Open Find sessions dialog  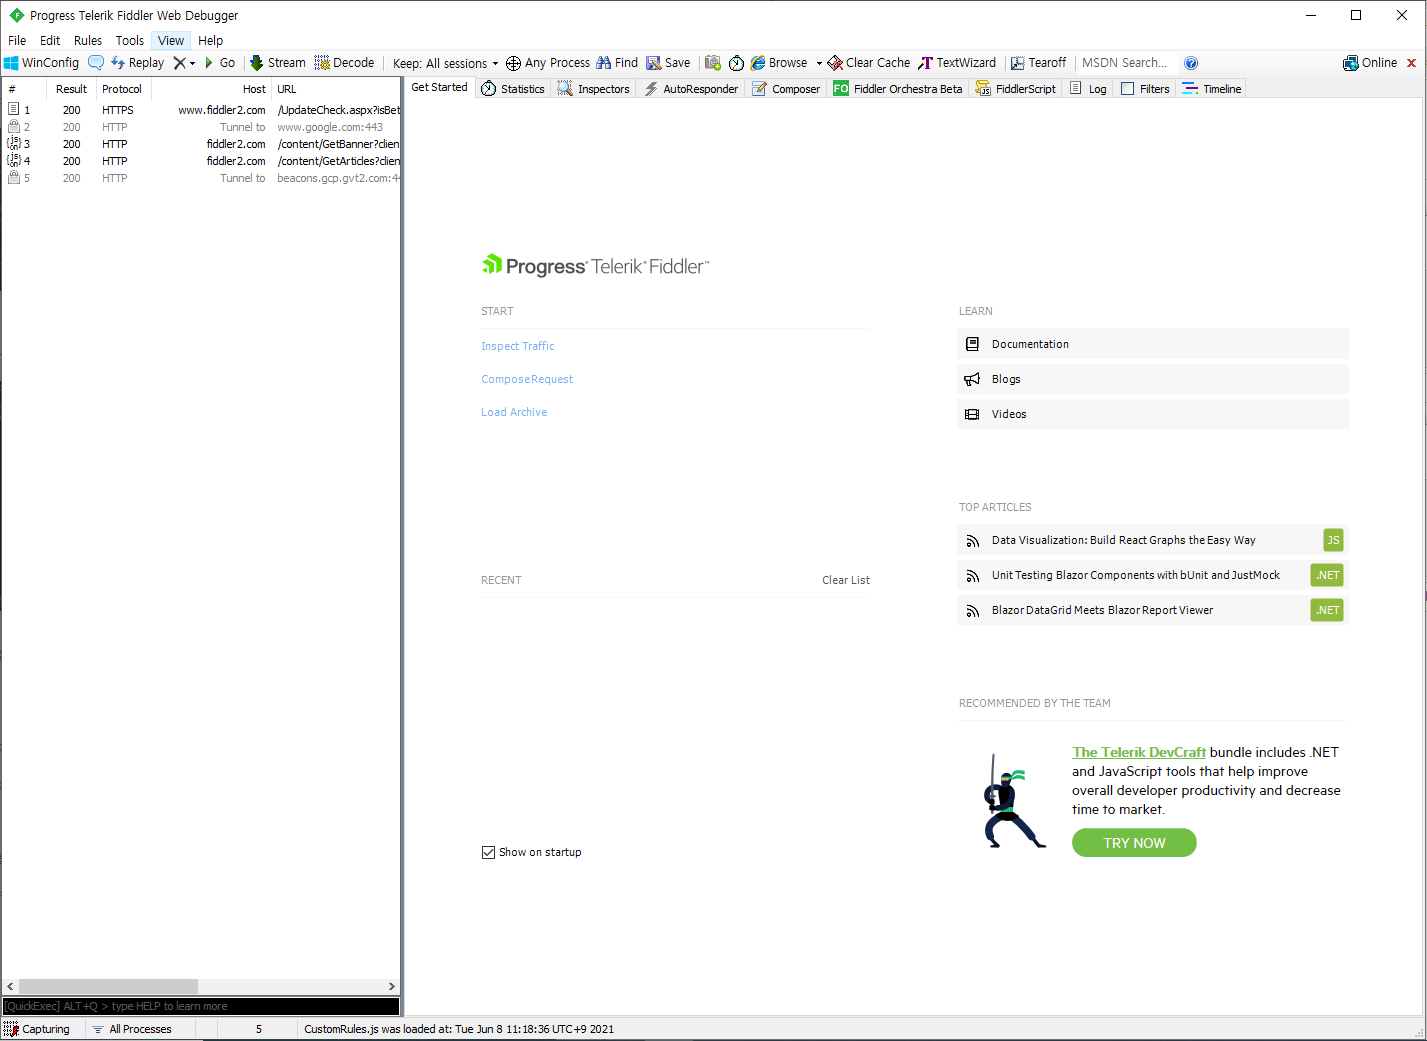(x=617, y=62)
